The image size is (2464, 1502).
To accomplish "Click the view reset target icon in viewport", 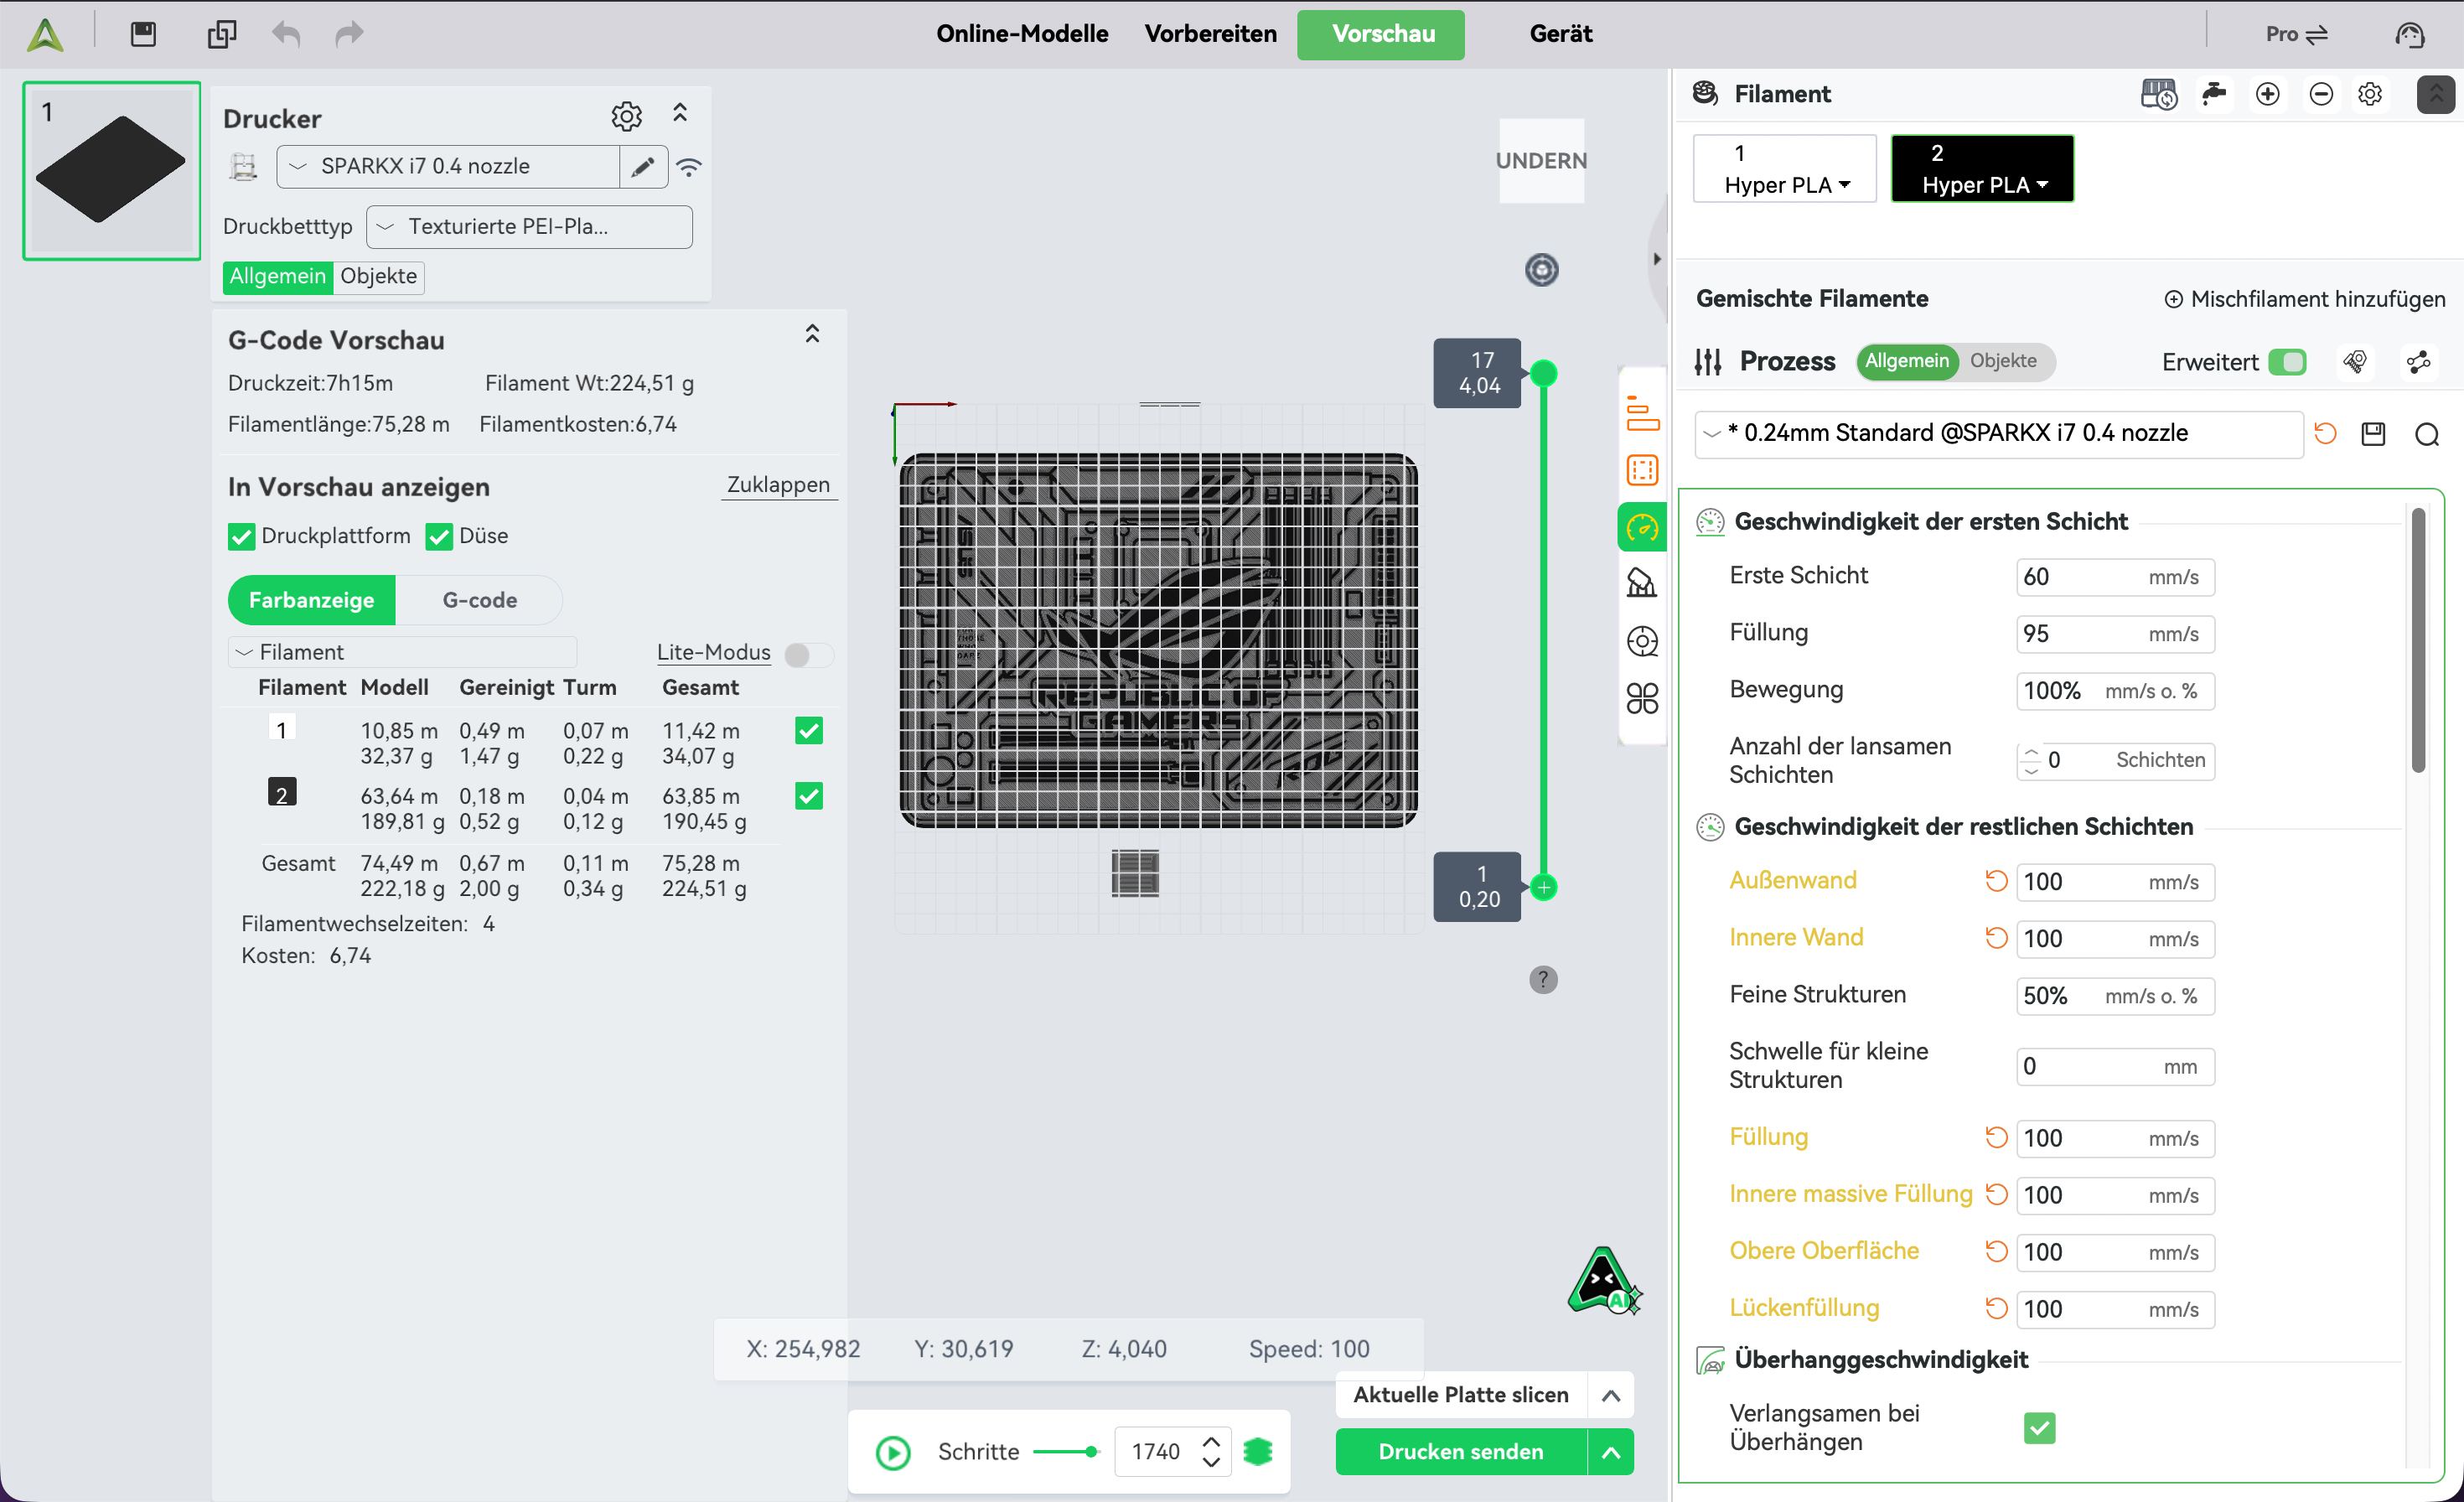I will pos(1541,270).
